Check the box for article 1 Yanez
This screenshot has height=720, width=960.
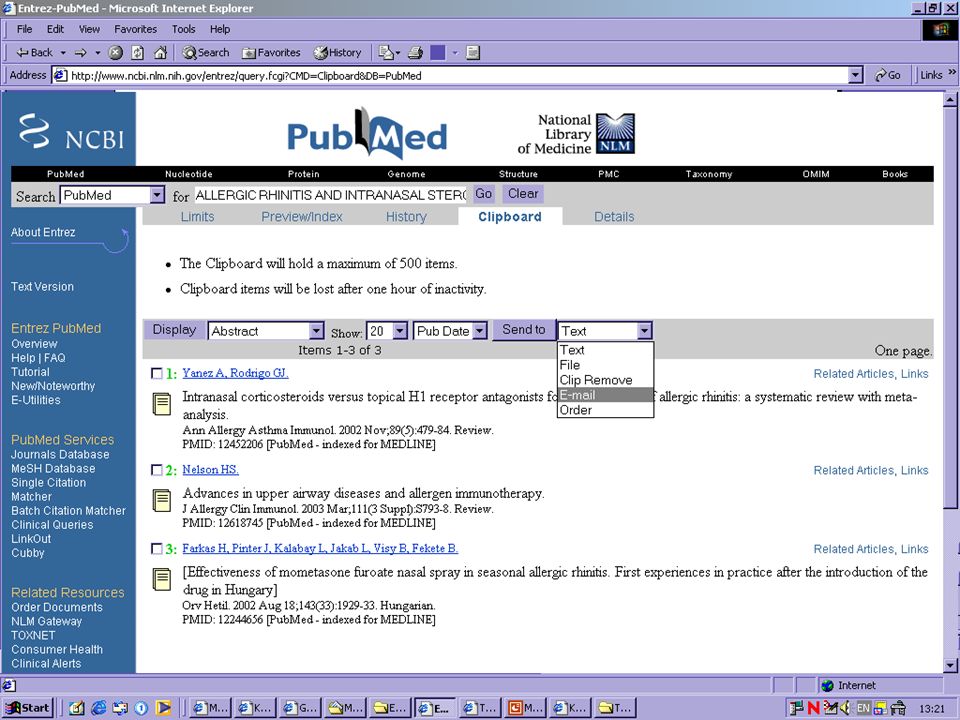tap(157, 373)
